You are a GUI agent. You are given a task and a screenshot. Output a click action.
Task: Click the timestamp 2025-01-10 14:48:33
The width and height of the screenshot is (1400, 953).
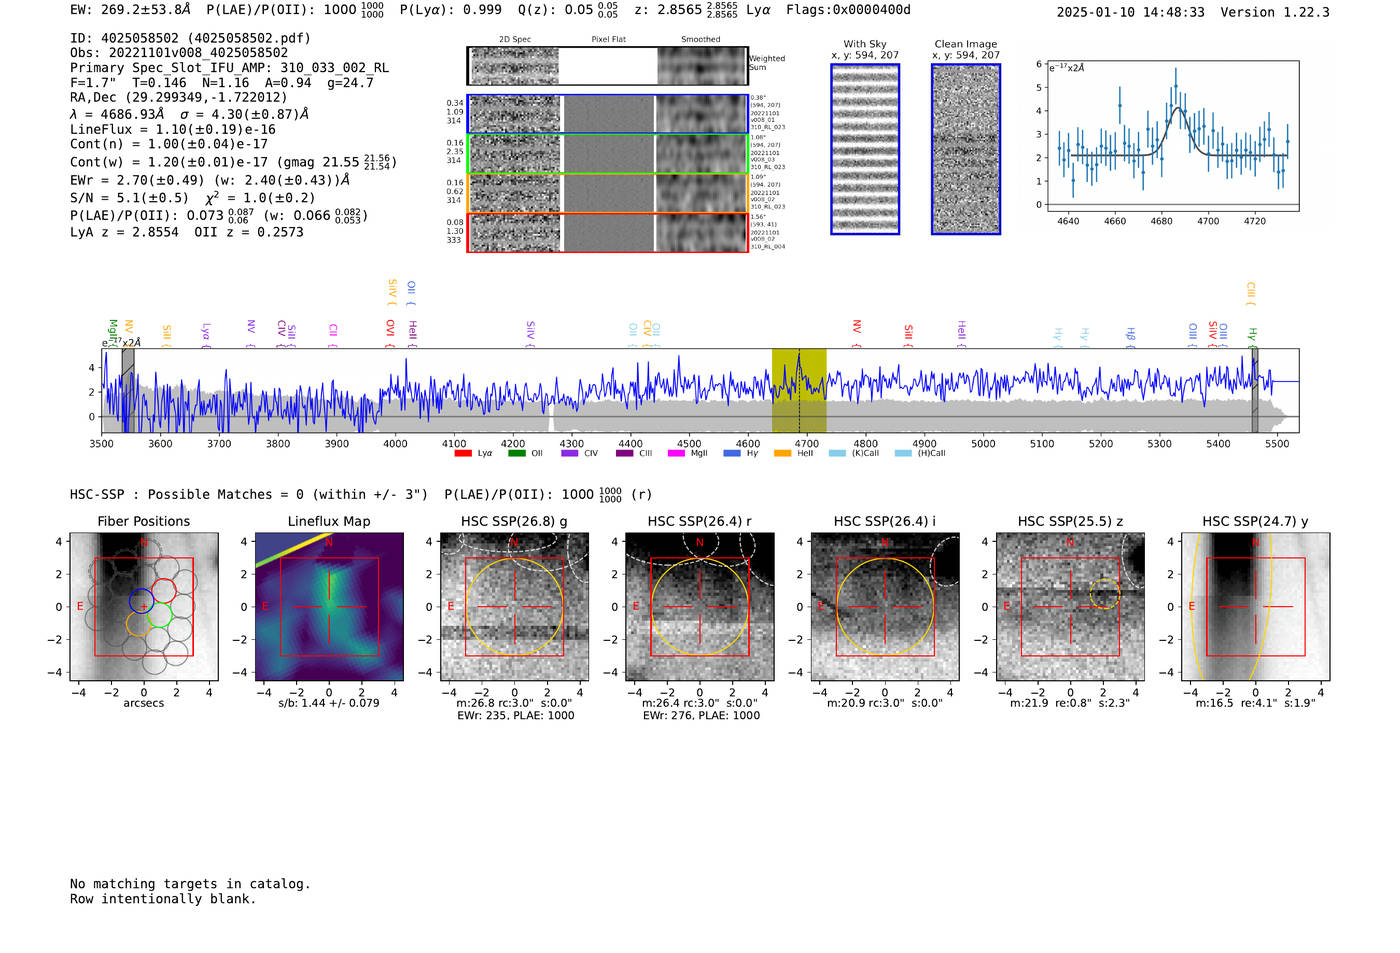[x=1130, y=12]
